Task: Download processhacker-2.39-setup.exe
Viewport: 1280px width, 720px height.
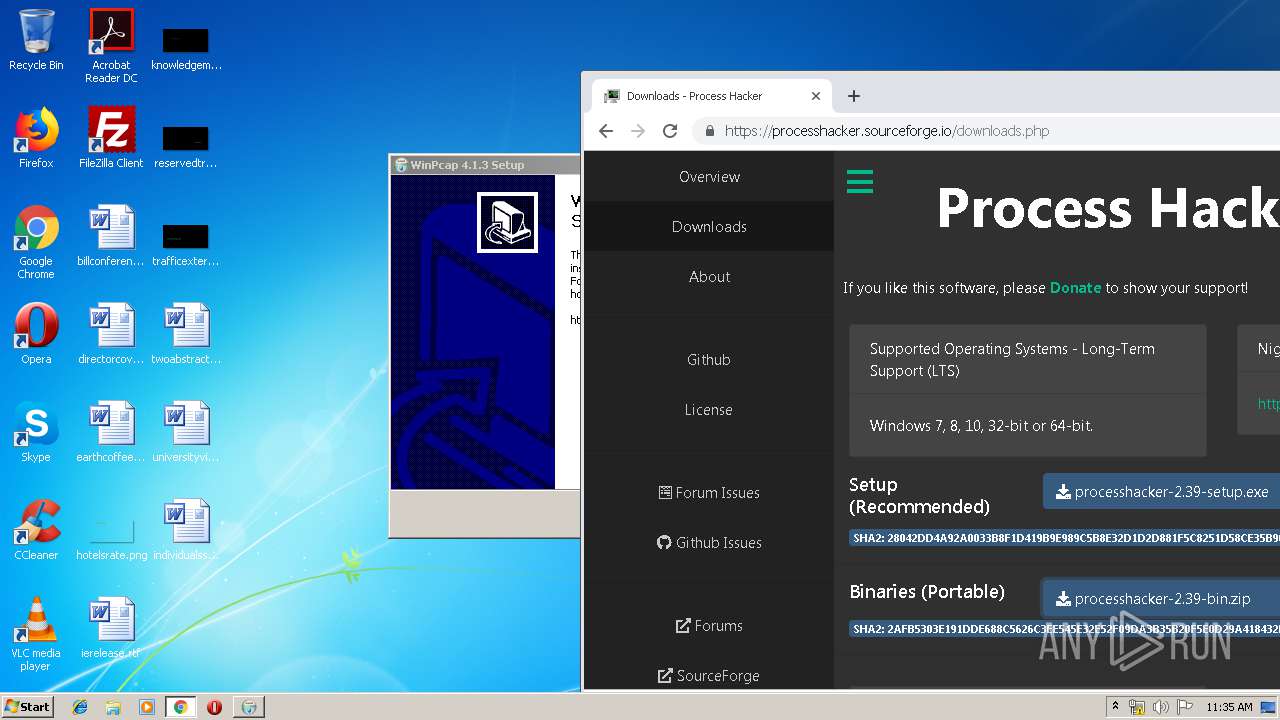Action: coord(1162,492)
